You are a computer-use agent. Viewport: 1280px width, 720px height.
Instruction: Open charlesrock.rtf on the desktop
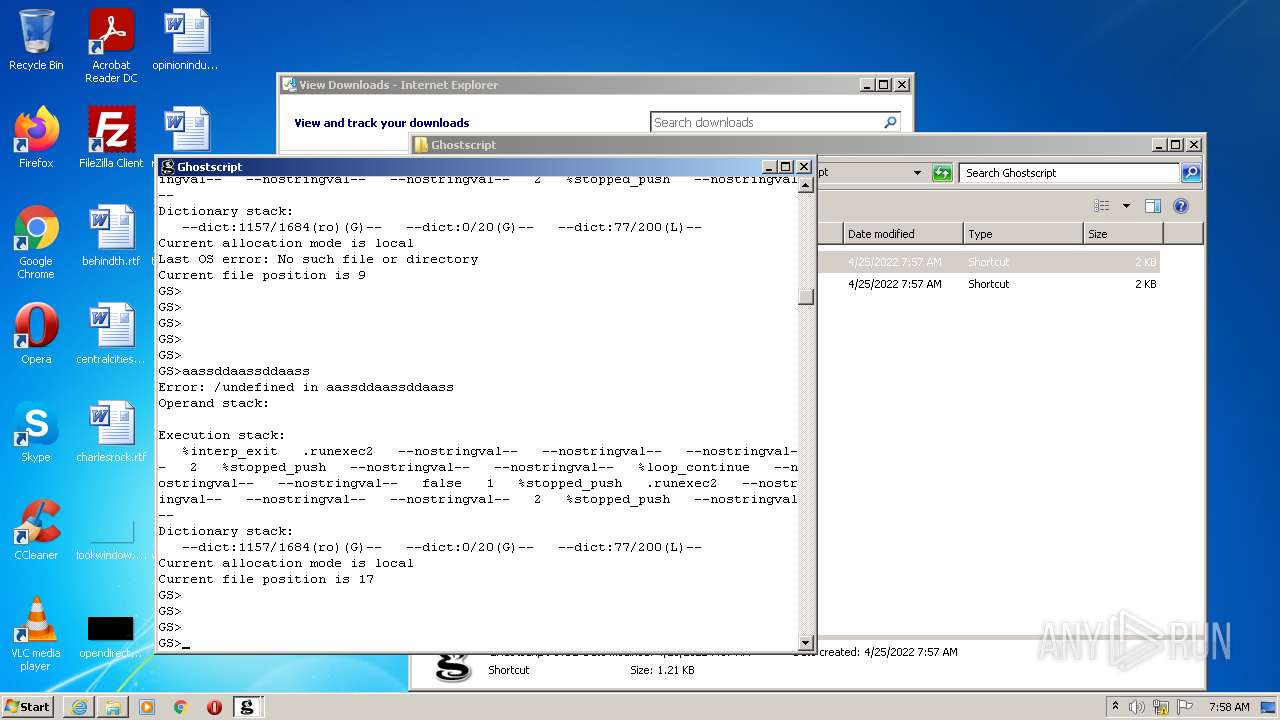pyautogui.click(x=111, y=432)
